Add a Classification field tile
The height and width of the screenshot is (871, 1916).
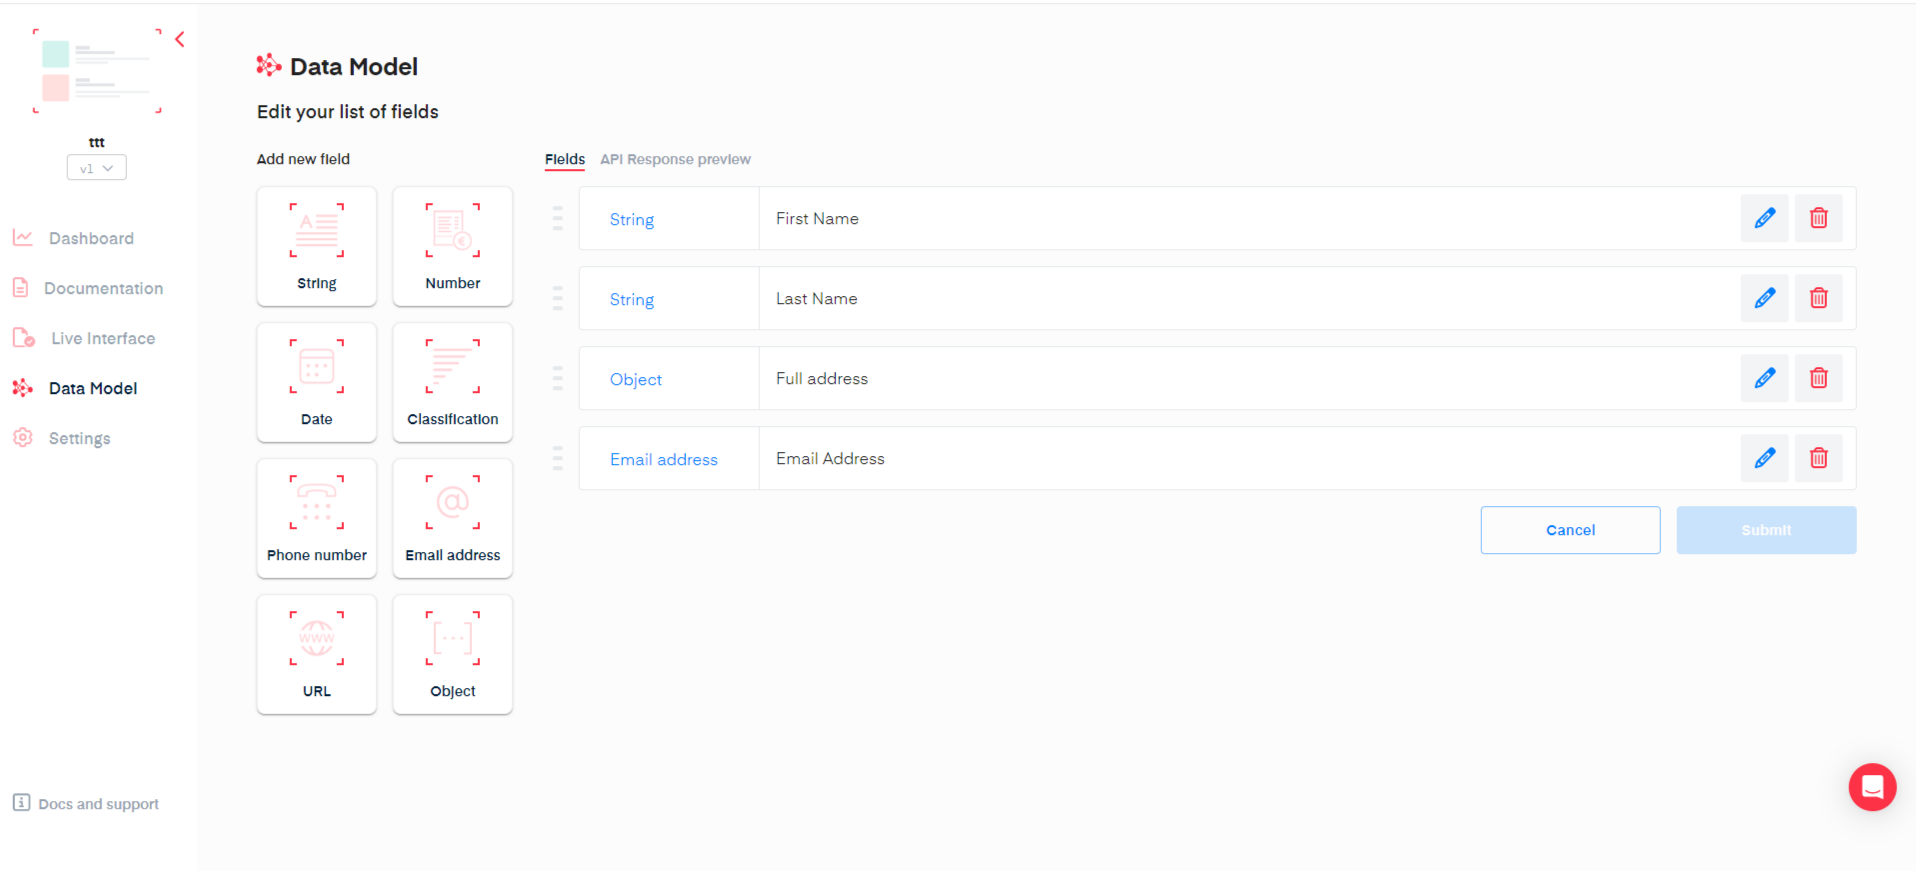pos(452,382)
